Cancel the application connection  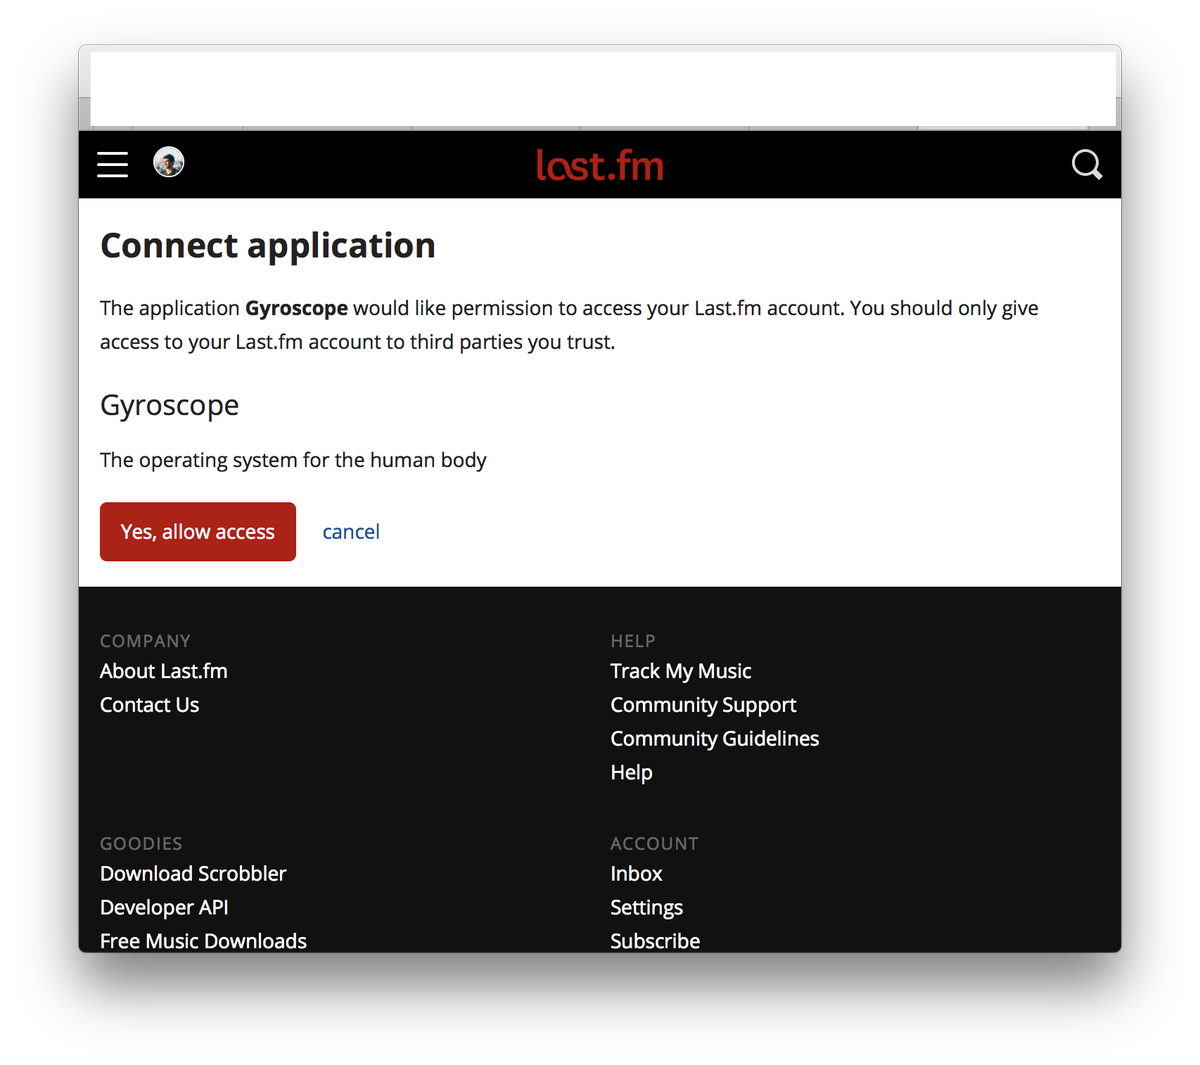tap(351, 532)
